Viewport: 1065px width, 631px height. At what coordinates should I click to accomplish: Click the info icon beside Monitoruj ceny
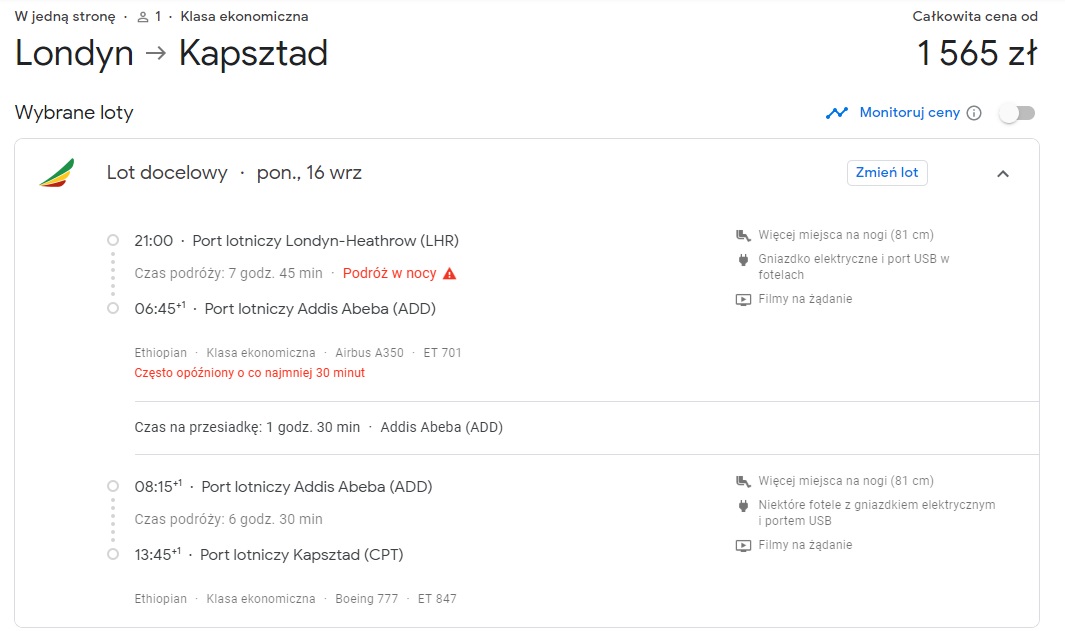click(974, 113)
